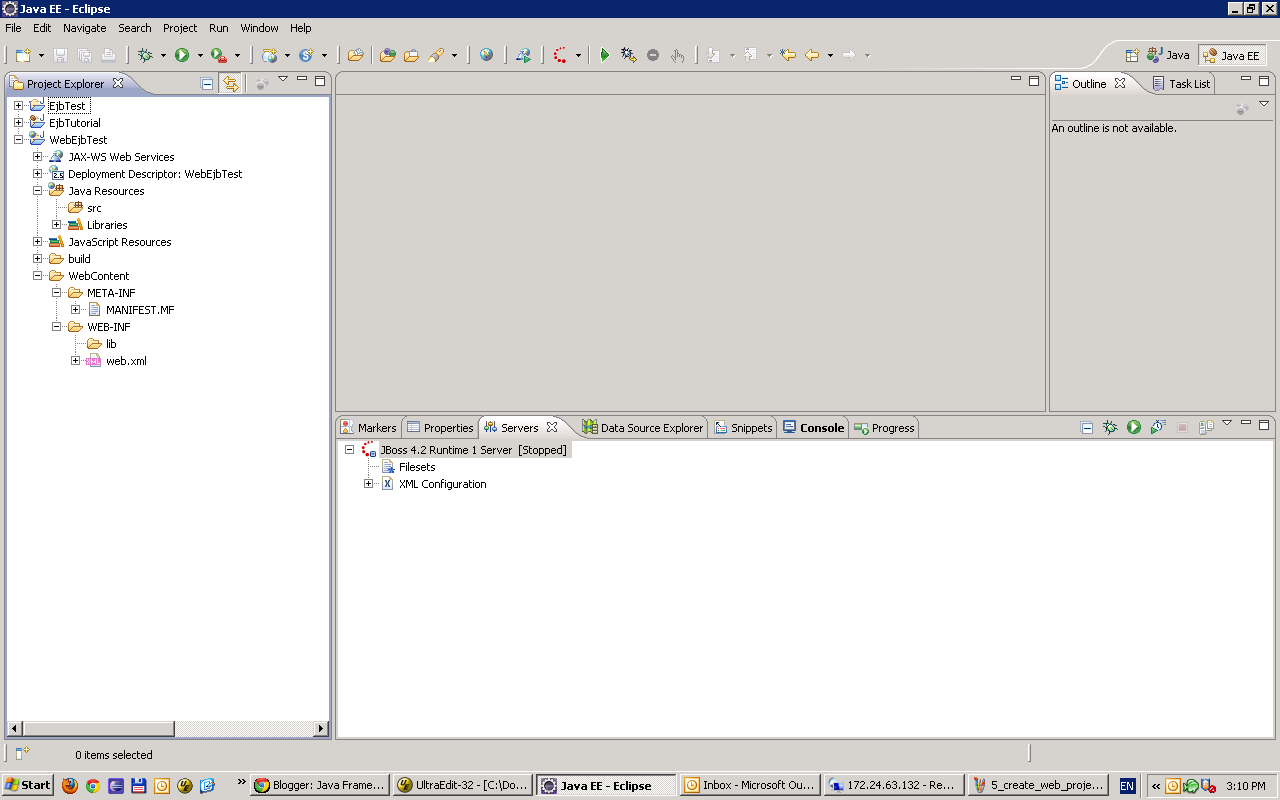Screen dimensions: 1280x800
Task: Toggle link with editor in Project Explorer
Action: pyautogui.click(x=232, y=83)
